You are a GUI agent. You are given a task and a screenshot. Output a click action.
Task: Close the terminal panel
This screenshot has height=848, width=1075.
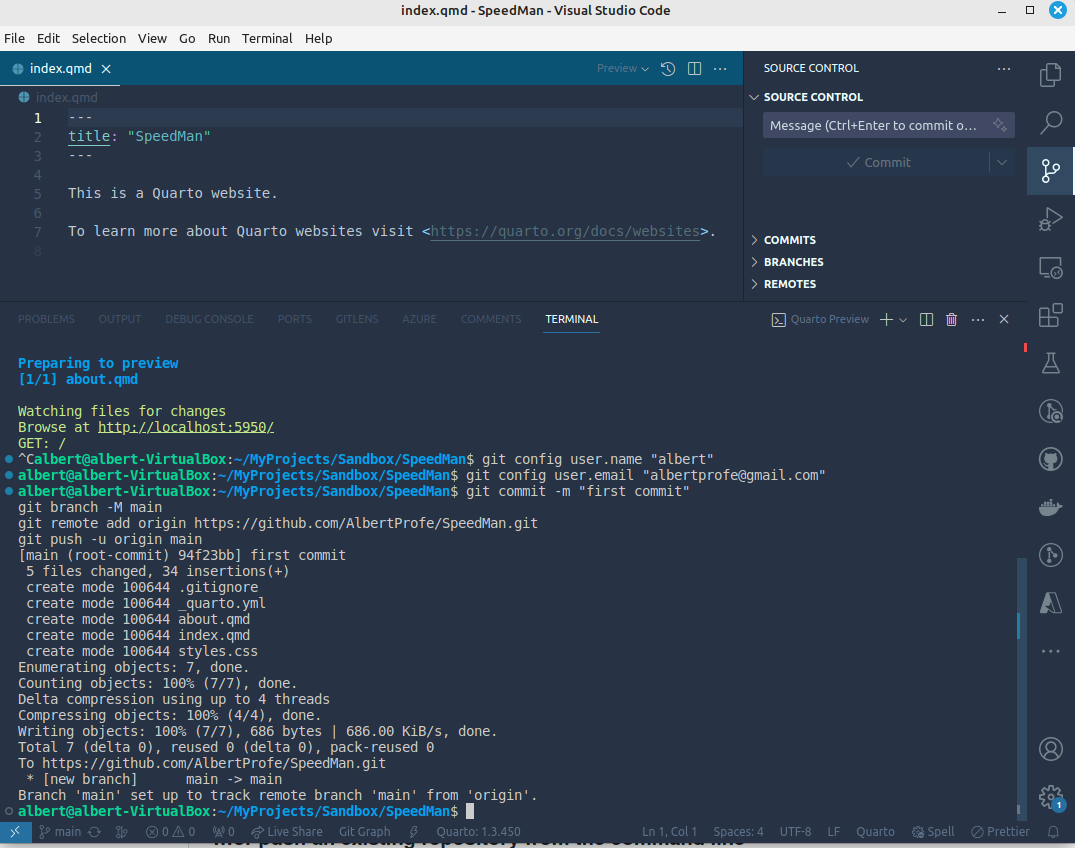pyautogui.click(x=1004, y=319)
